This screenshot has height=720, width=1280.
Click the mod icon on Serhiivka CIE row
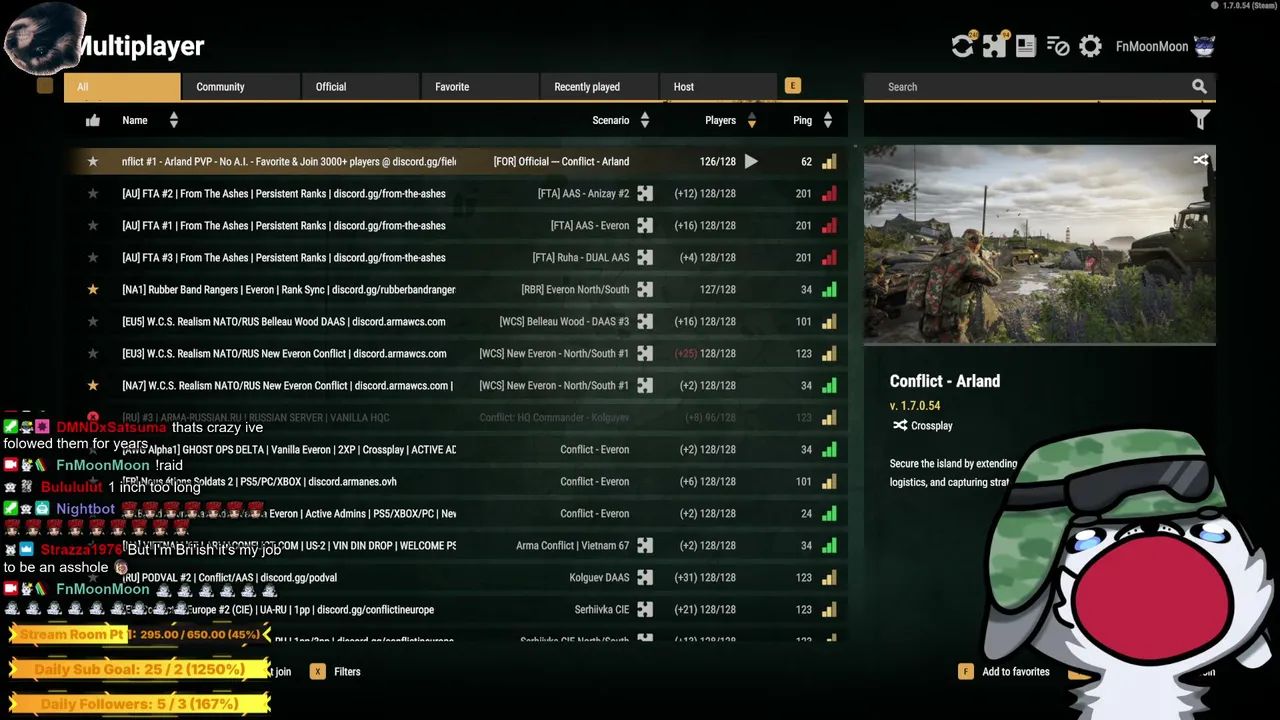coord(645,609)
